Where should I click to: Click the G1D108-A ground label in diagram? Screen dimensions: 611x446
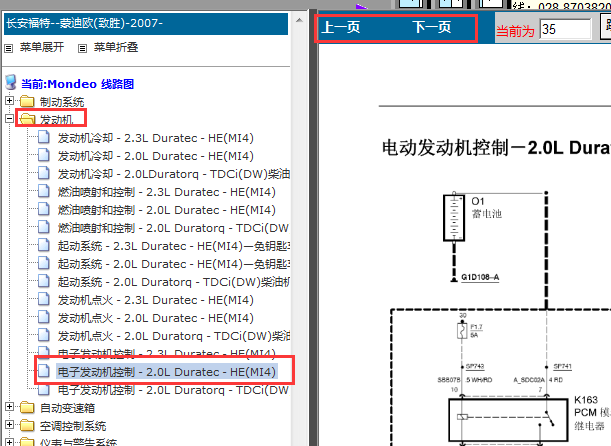(480, 277)
